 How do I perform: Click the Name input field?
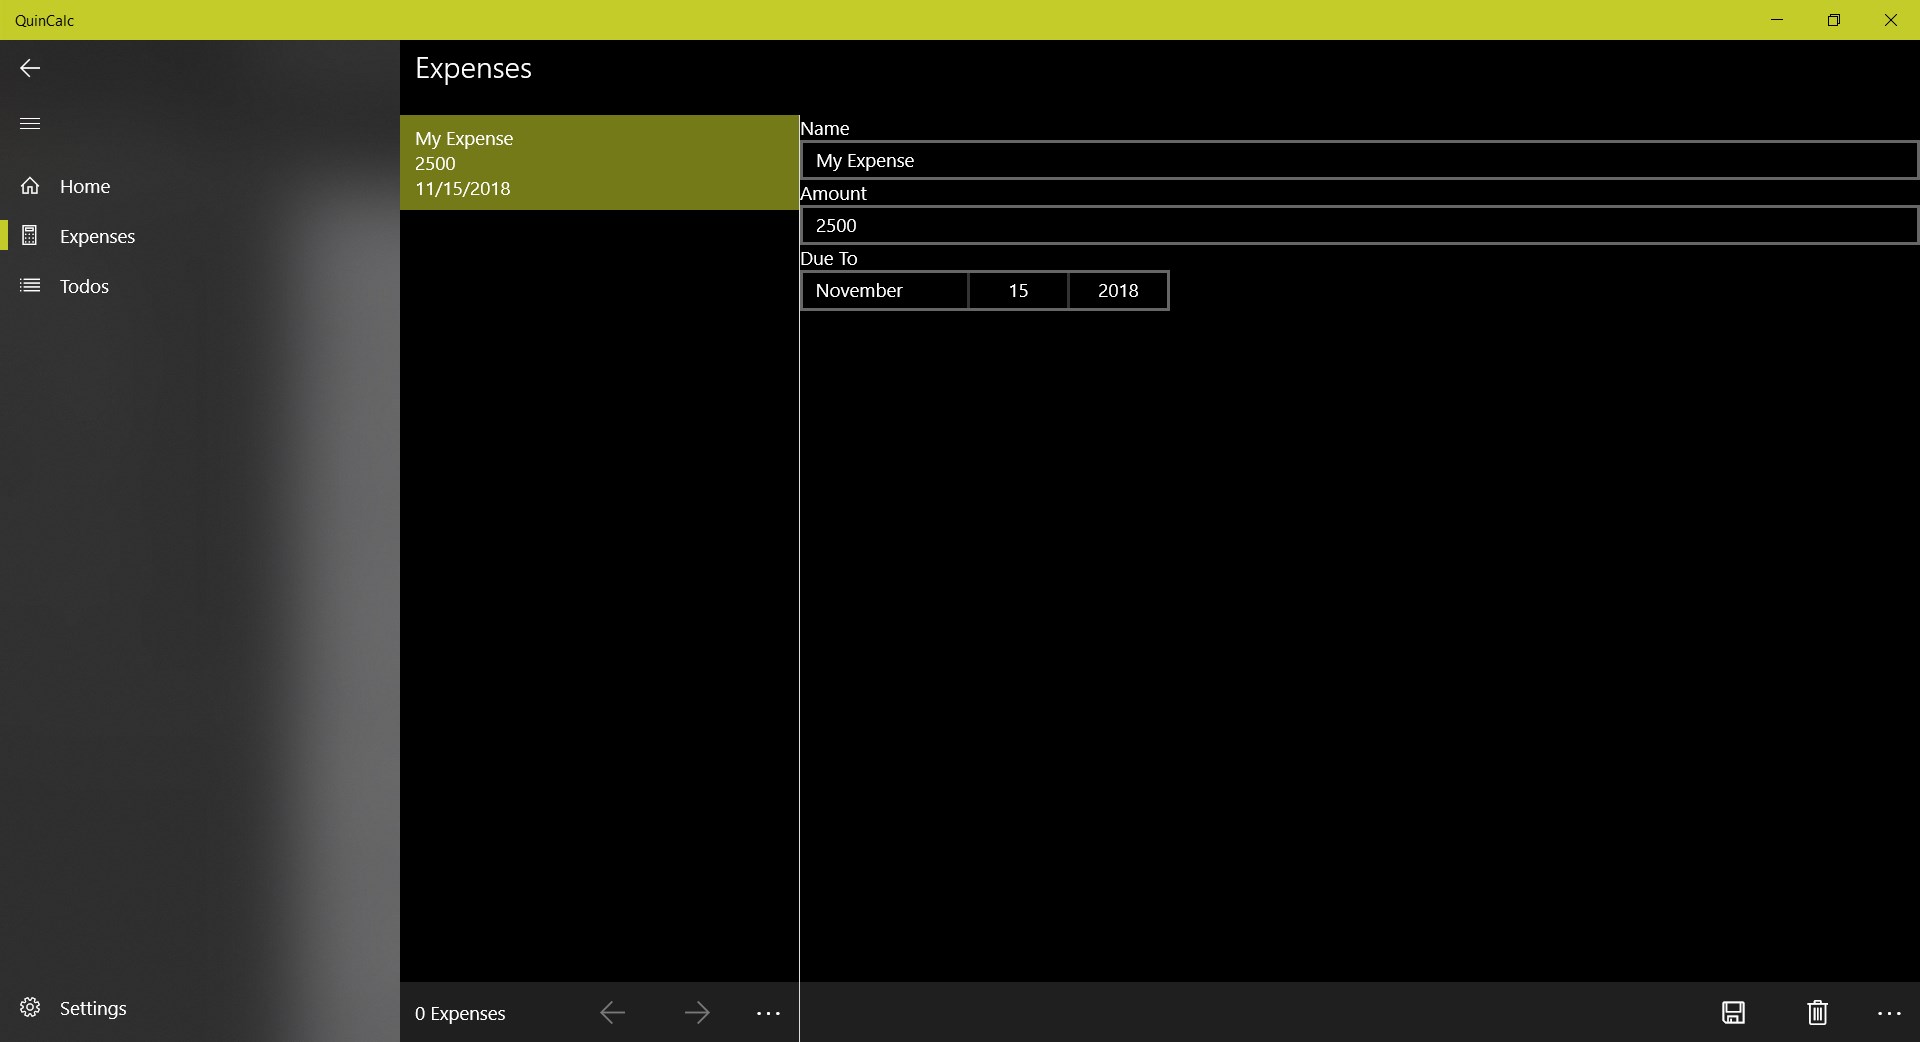(1359, 160)
